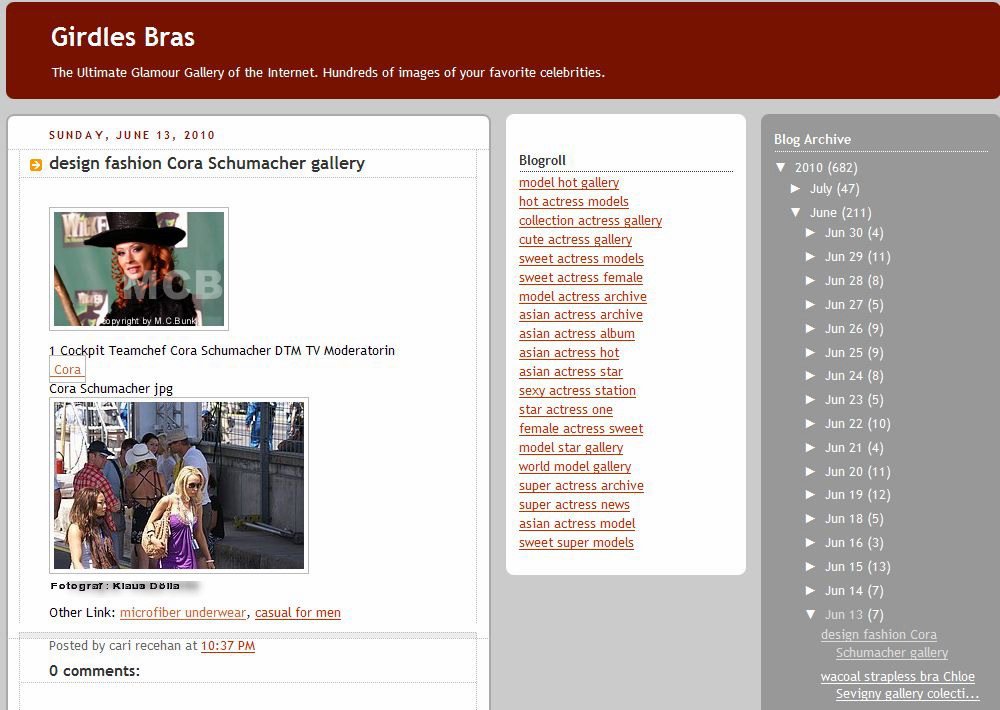Open the top photo with black hat
Screen dimensions: 1000x710
coord(138,268)
